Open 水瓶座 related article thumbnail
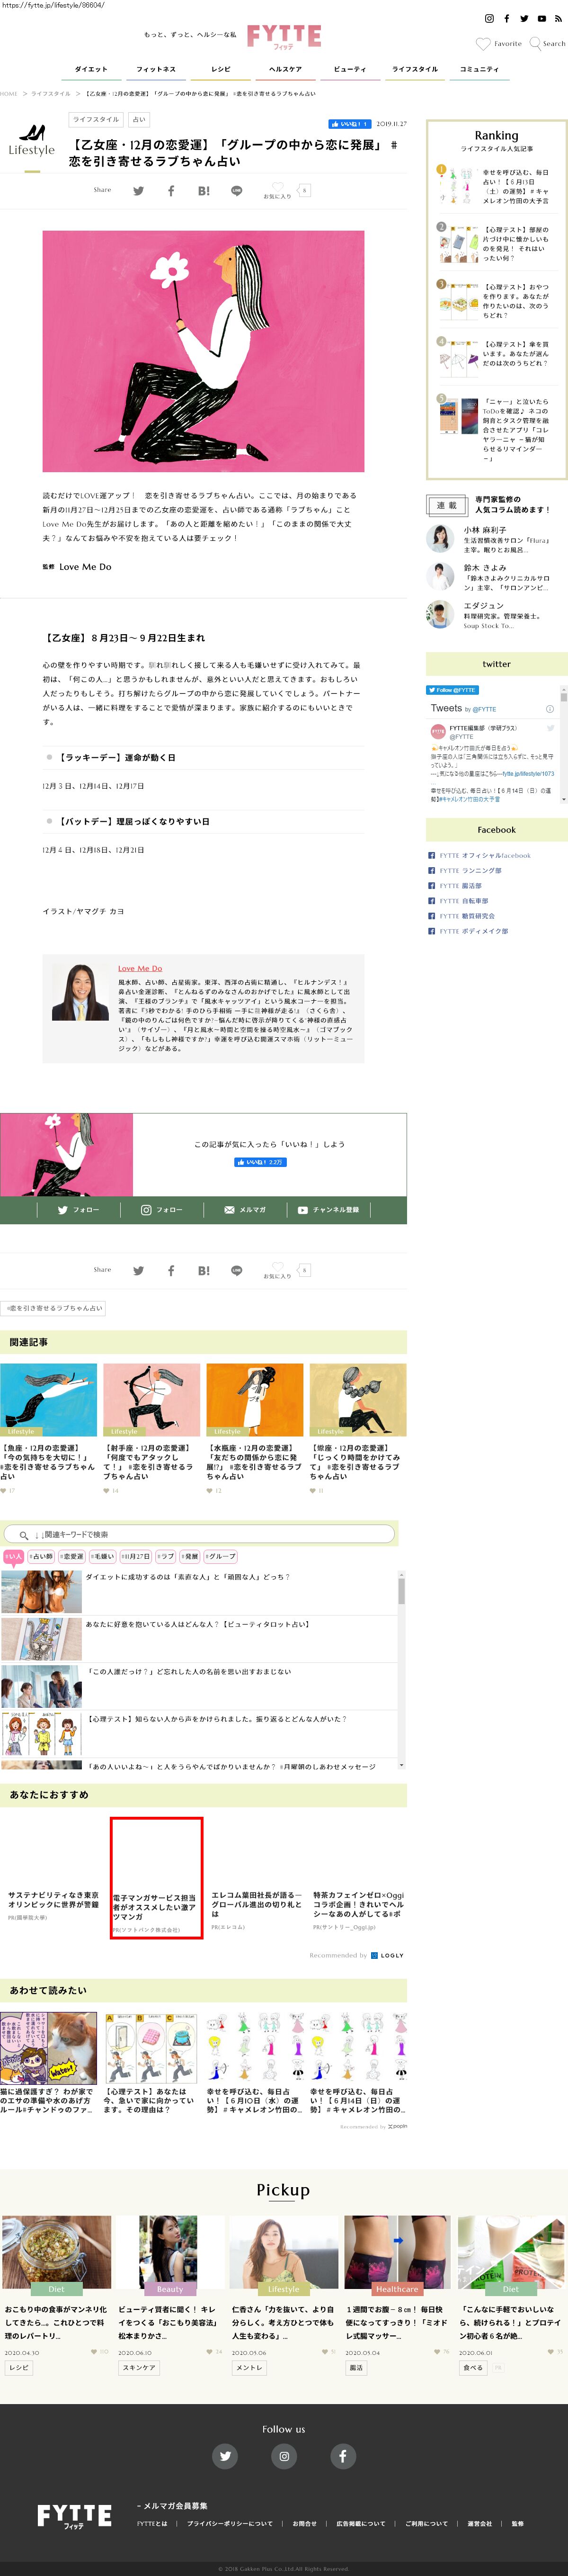The image size is (568, 2576). 255,1399
